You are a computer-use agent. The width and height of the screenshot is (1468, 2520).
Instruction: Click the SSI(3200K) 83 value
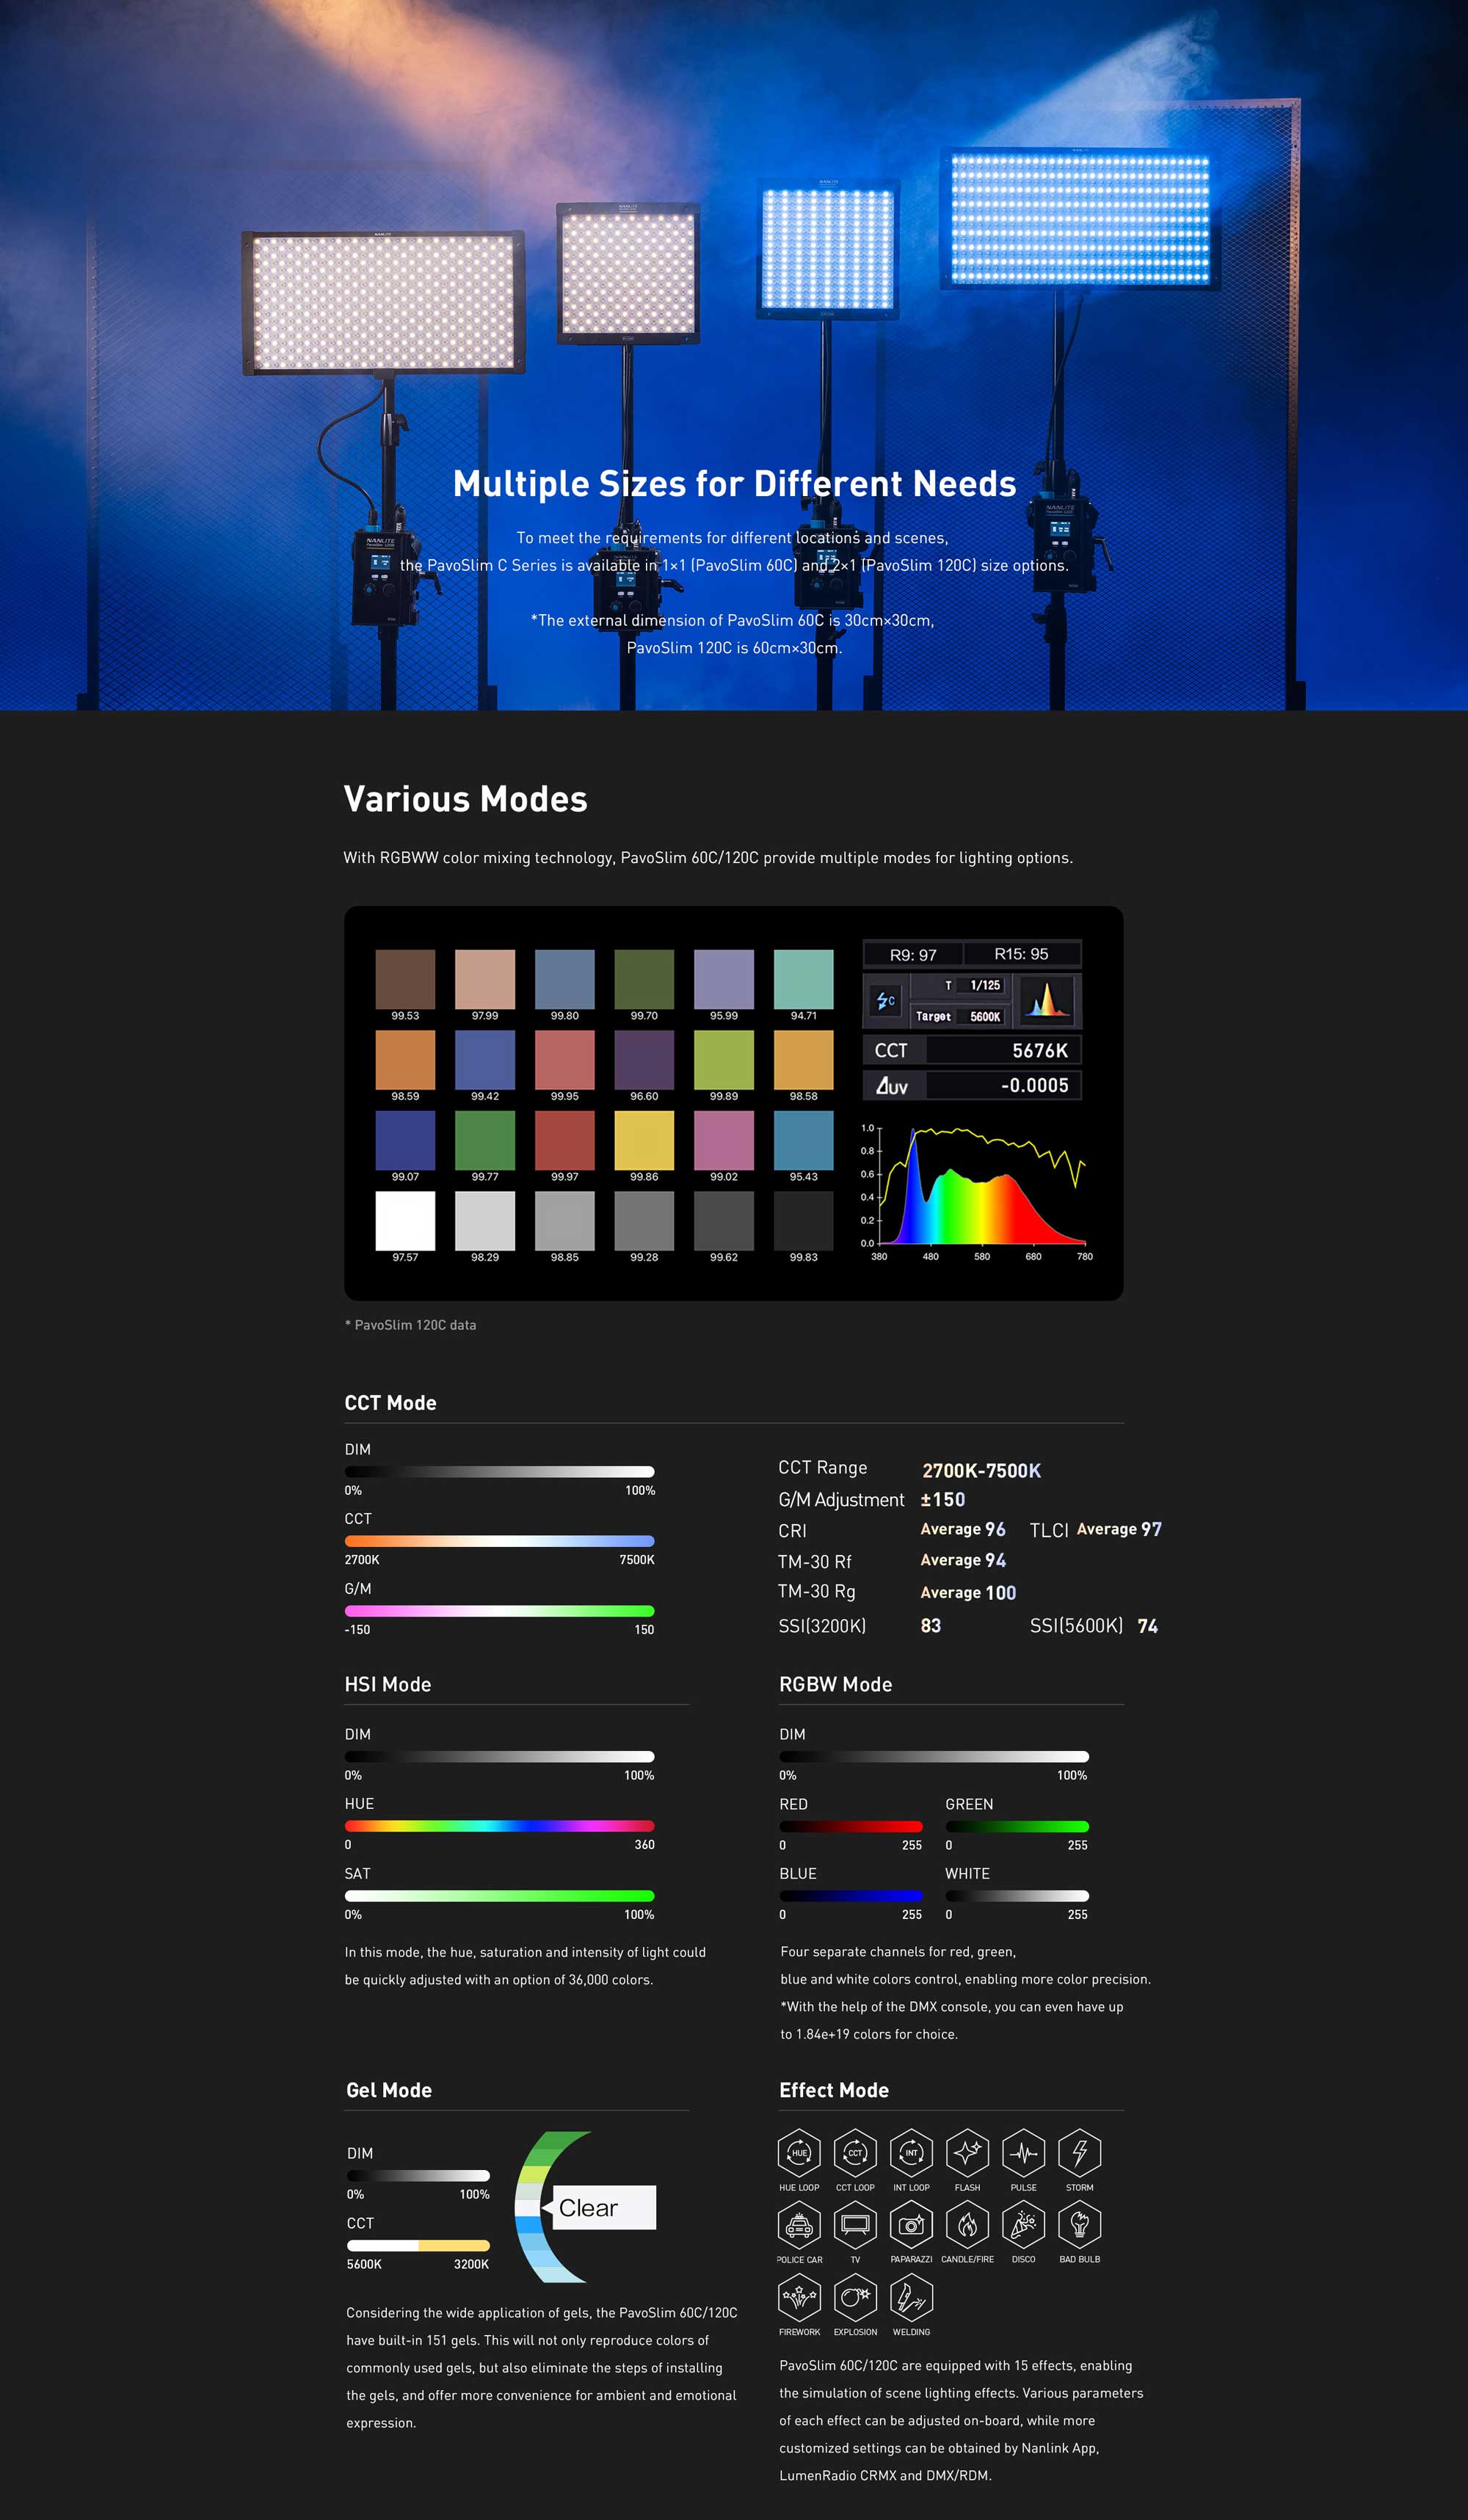click(x=931, y=1626)
